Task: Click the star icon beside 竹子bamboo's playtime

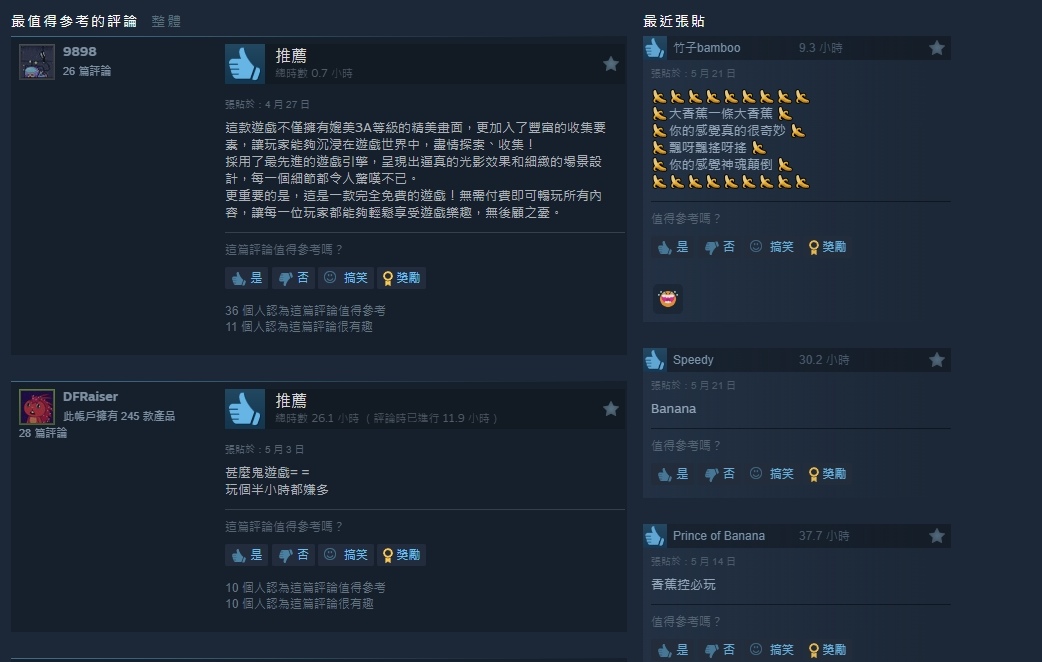Action: (937, 48)
